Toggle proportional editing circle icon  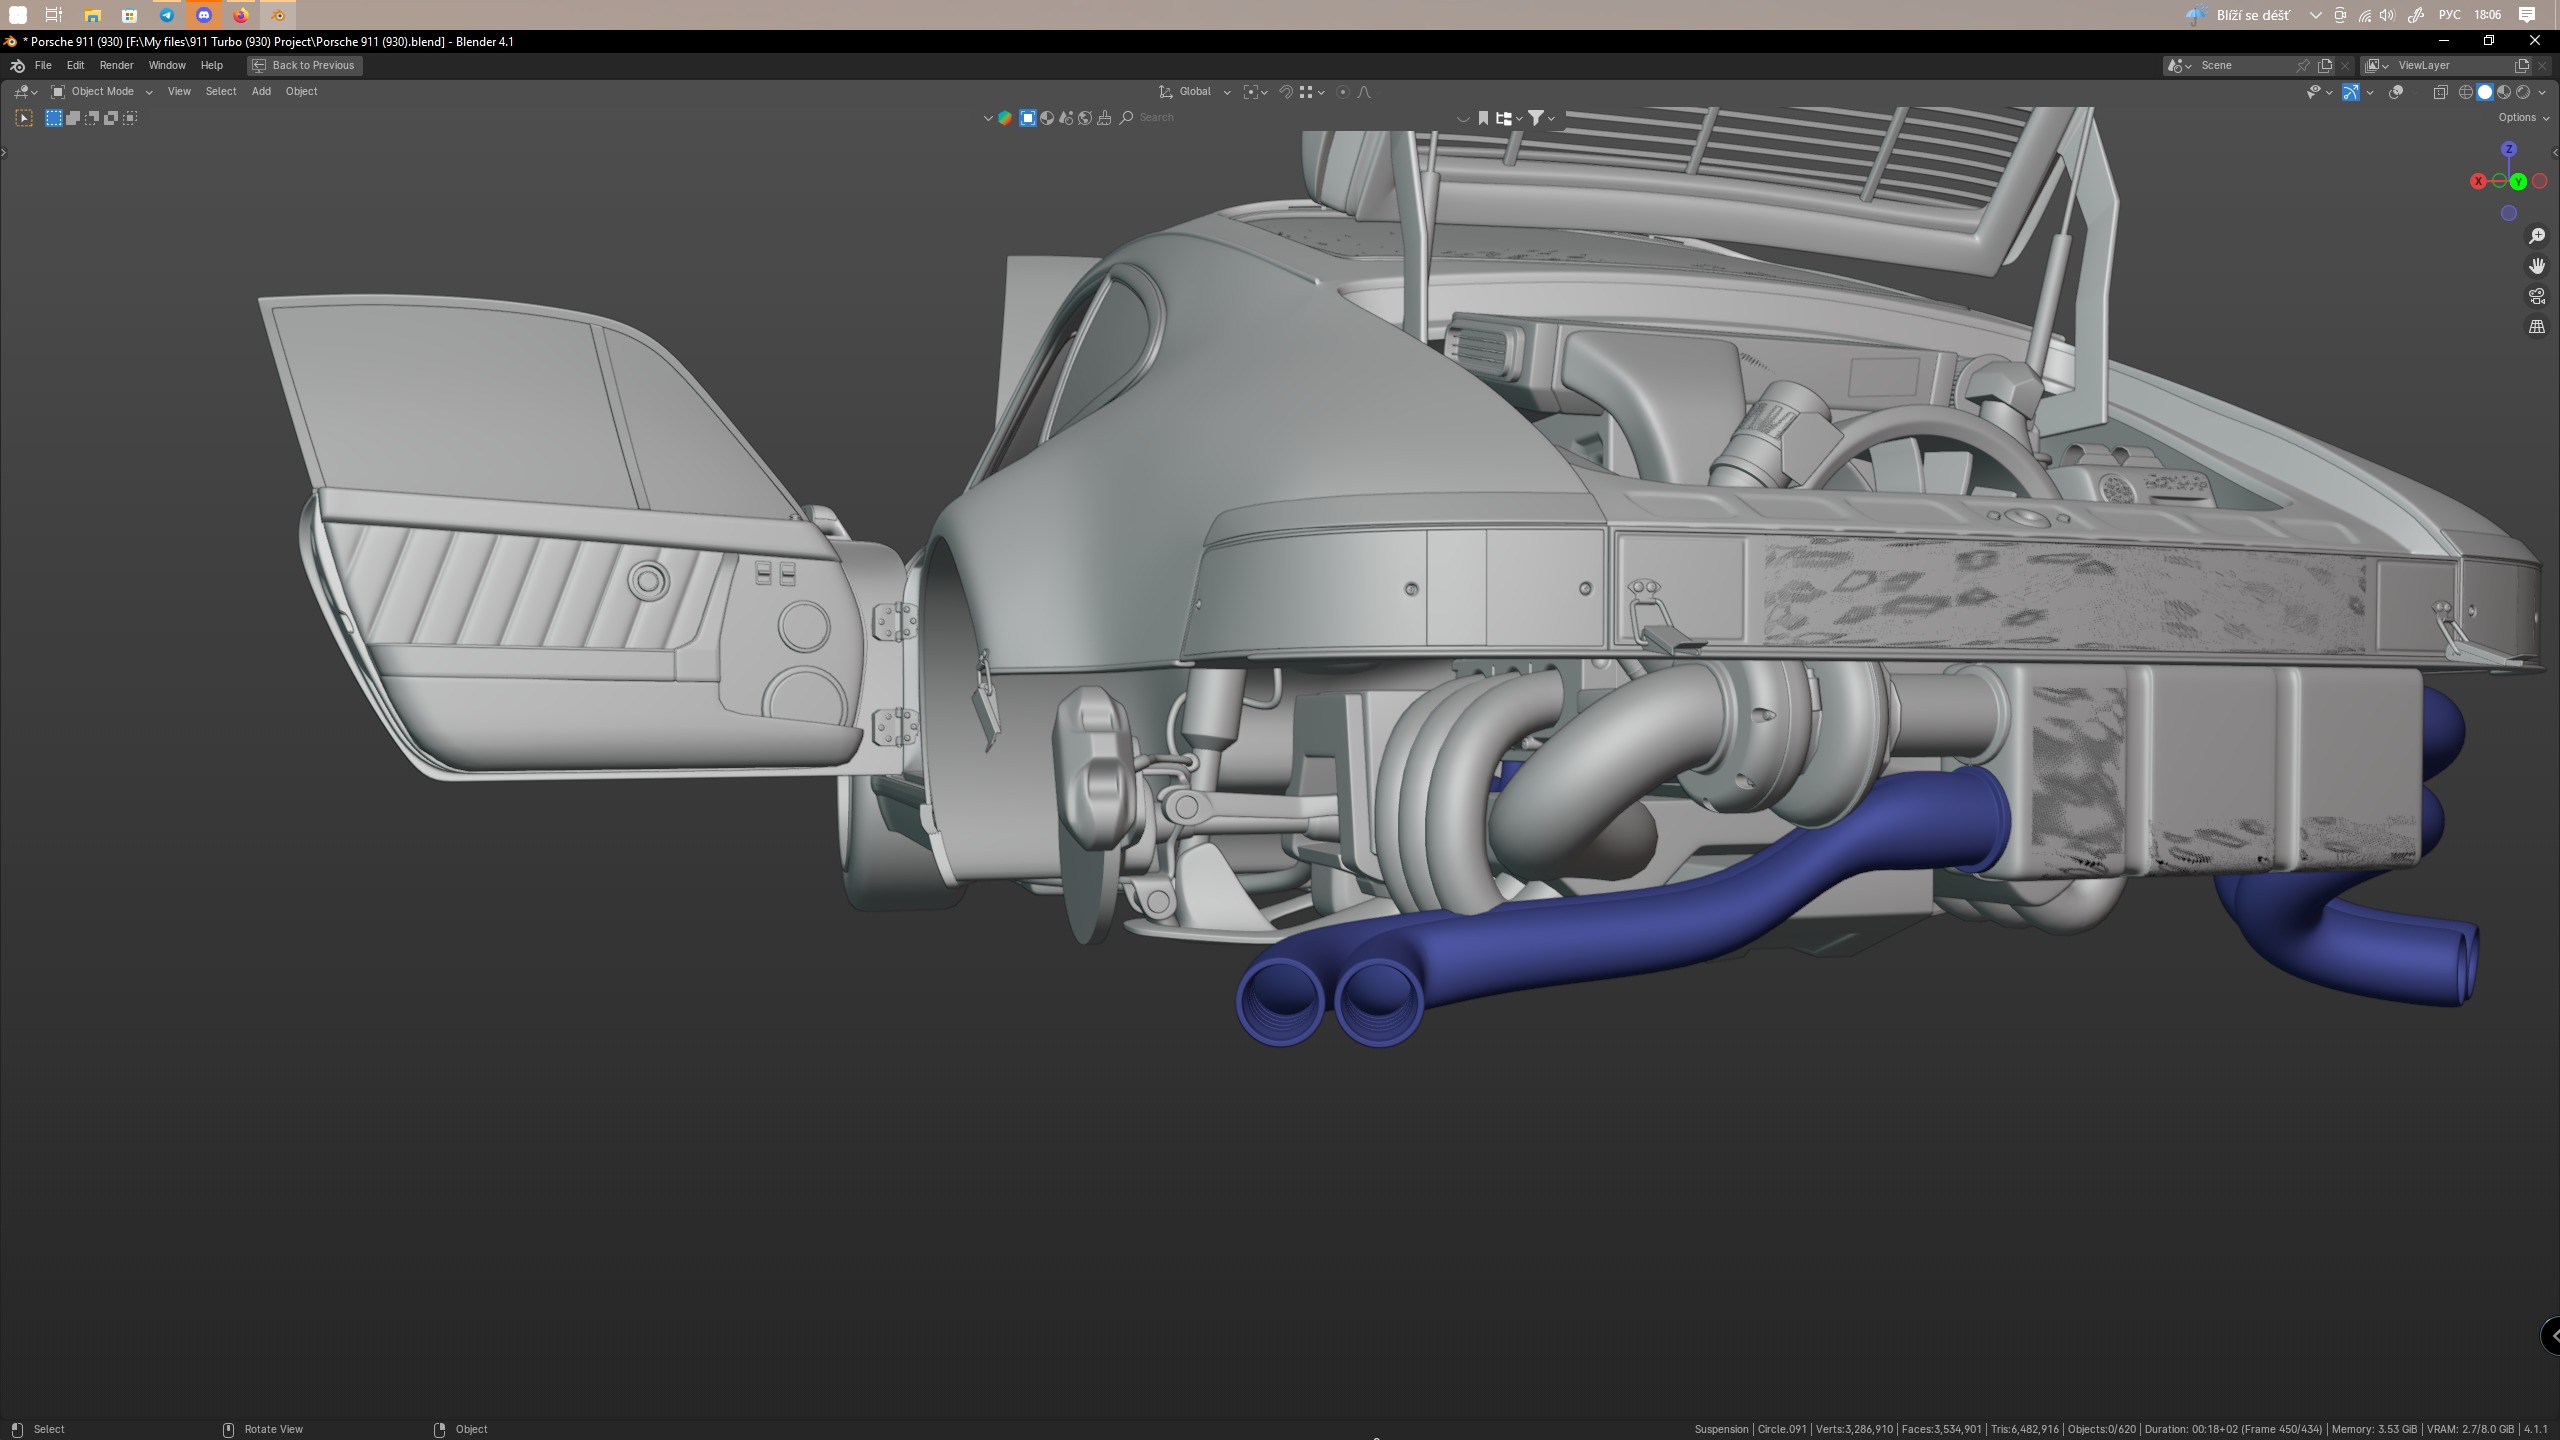pos(1343,92)
